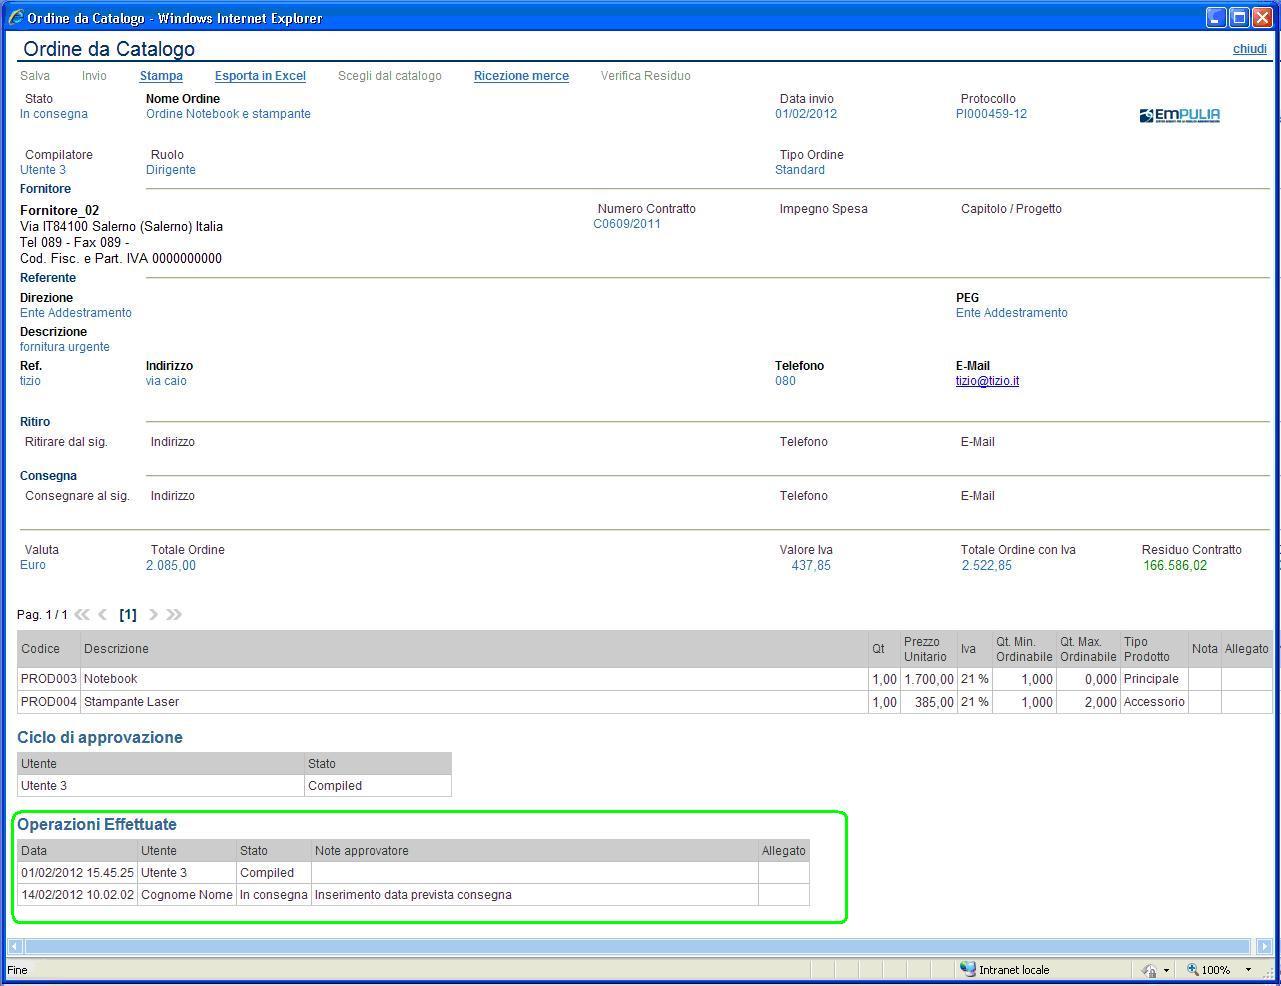Viewport: 1281px width, 986px height.
Task: Click Accessorio product type cell
Action: point(1154,702)
